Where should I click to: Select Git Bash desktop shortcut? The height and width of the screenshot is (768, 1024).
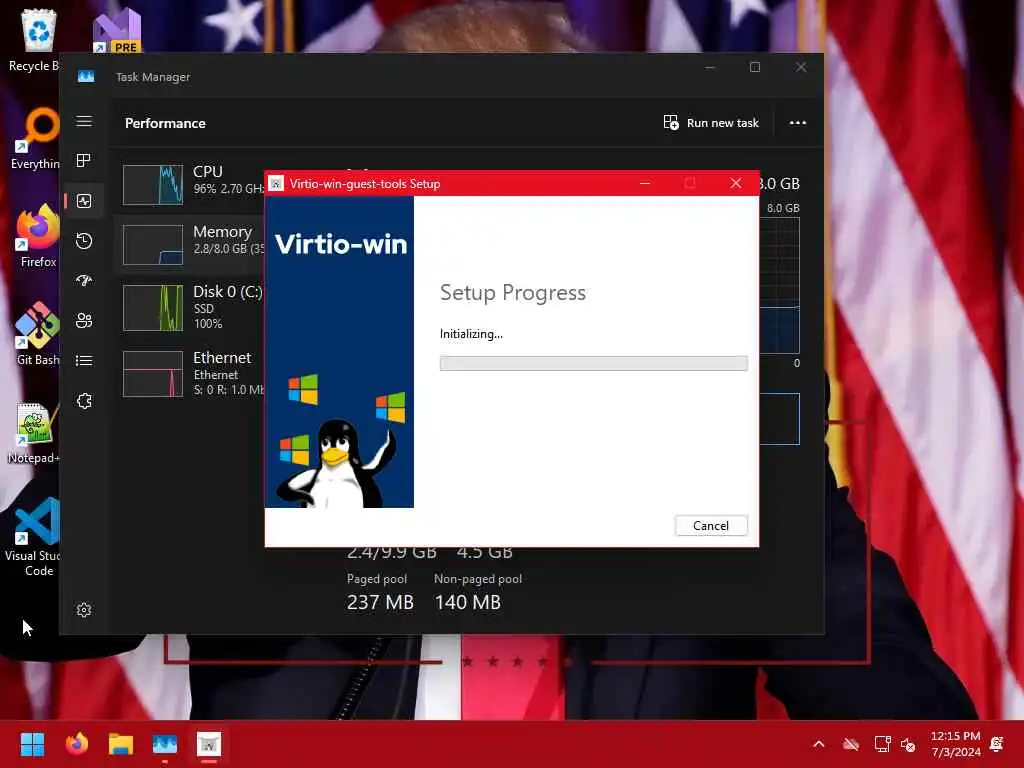click(x=37, y=334)
